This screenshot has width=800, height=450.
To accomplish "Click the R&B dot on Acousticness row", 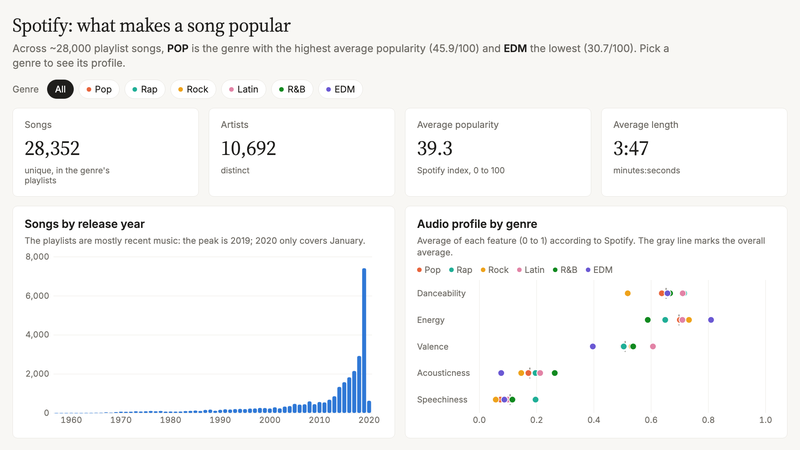I will (555, 373).
